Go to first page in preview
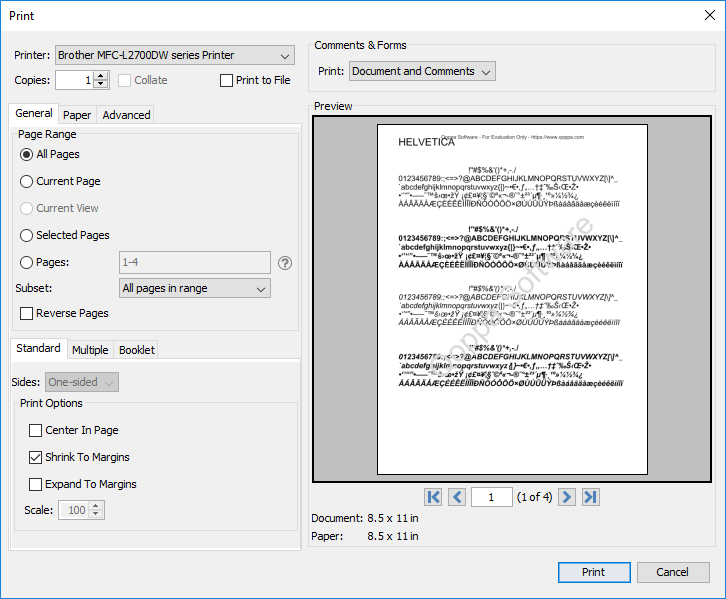 click(433, 497)
